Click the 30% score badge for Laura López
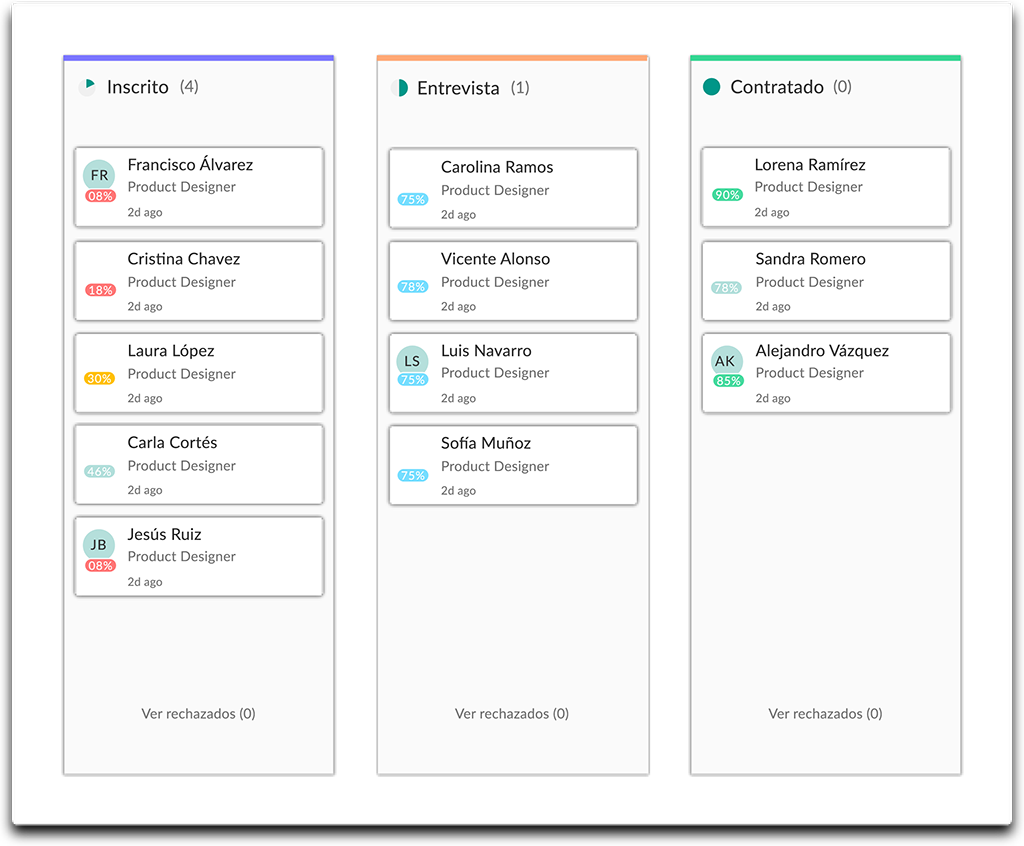The height and width of the screenshot is (846, 1024). (99, 379)
